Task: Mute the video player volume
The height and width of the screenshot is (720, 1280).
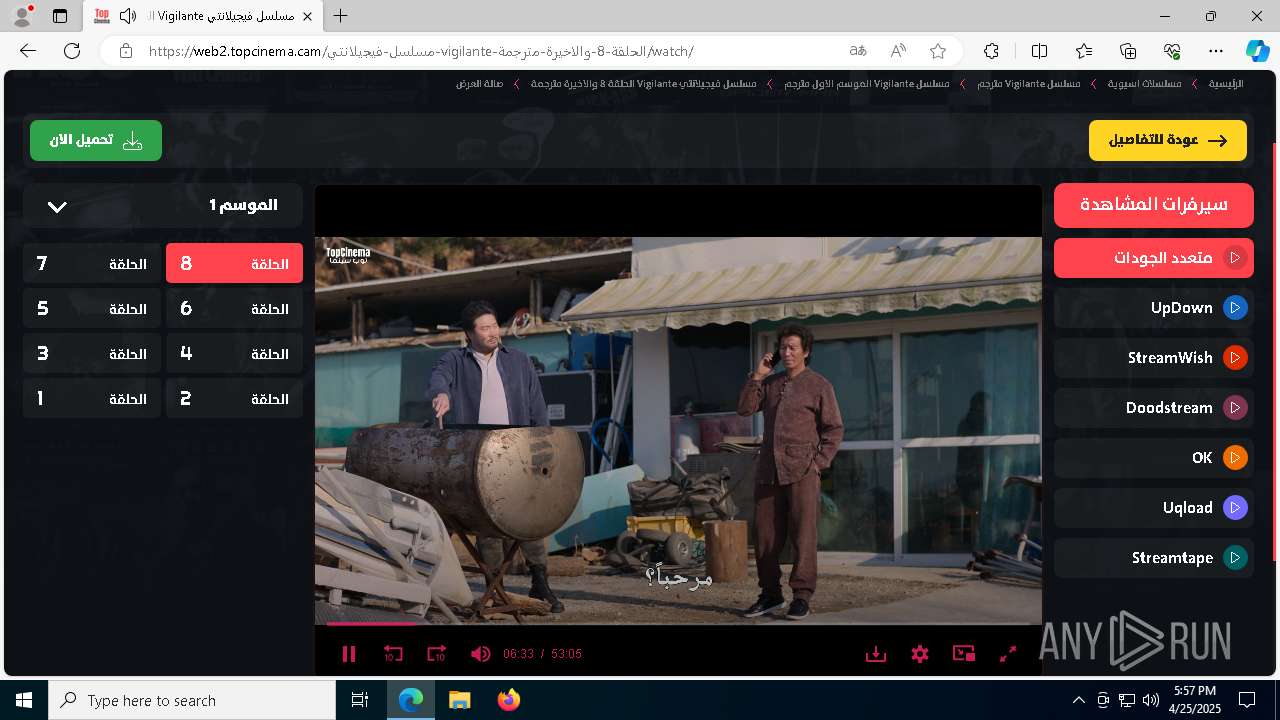Action: click(x=481, y=654)
